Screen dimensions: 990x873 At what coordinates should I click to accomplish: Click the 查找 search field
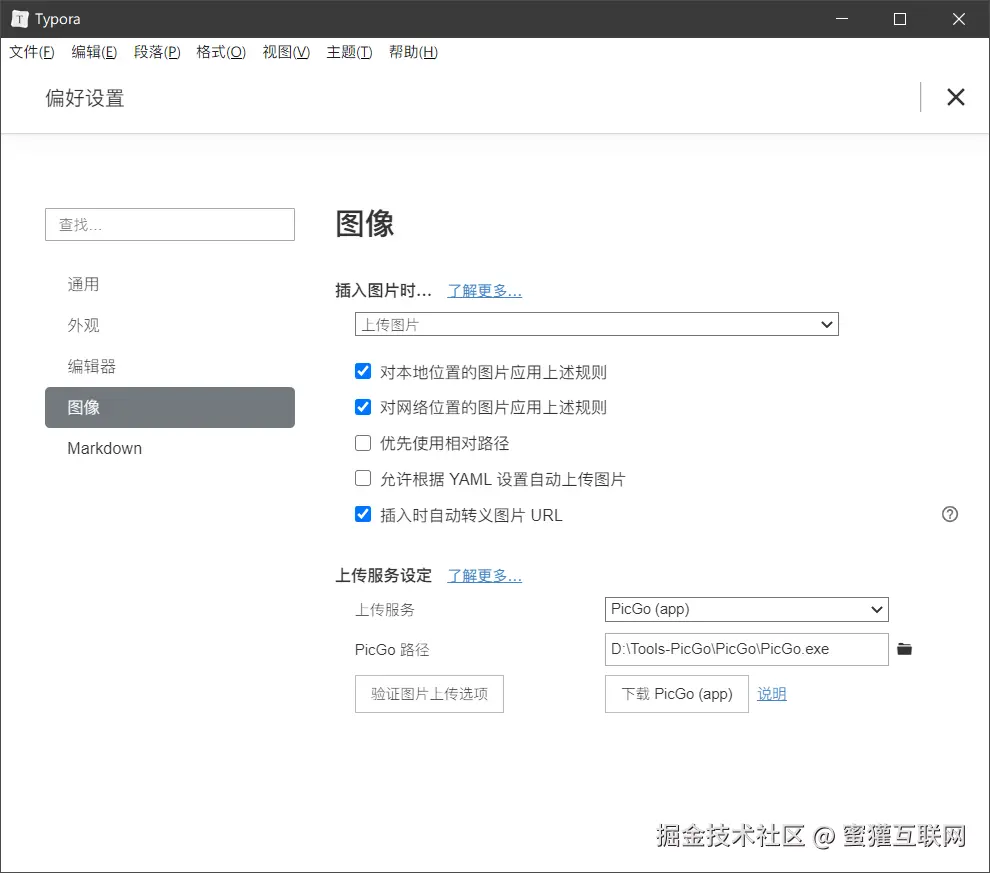coord(170,224)
